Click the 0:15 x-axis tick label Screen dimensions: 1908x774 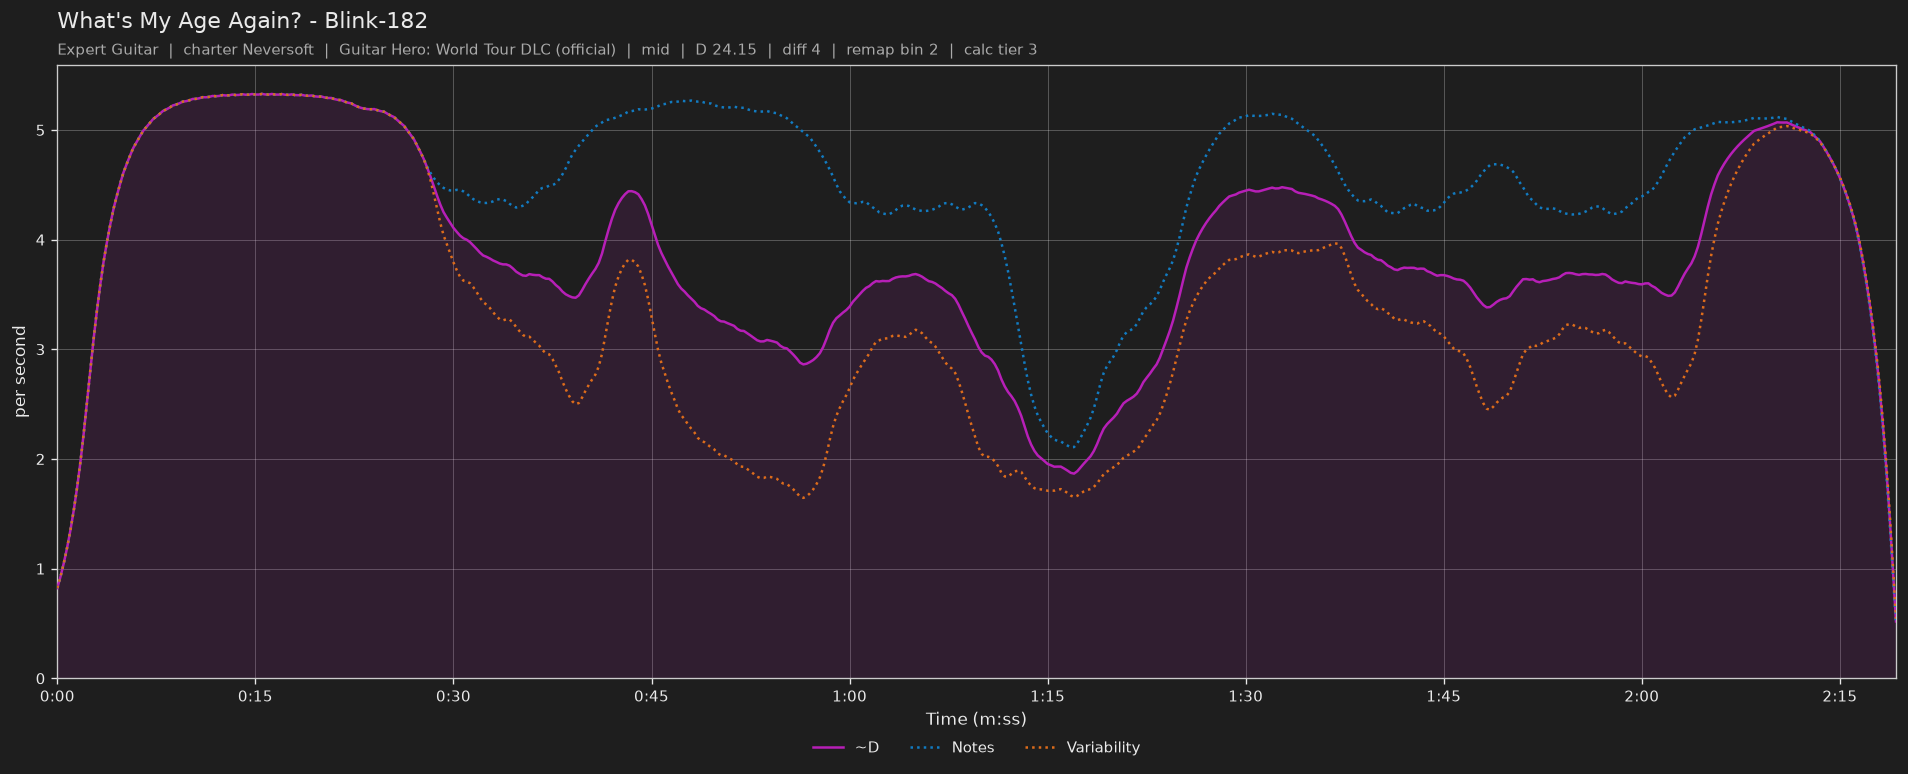click(x=255, y=696)
